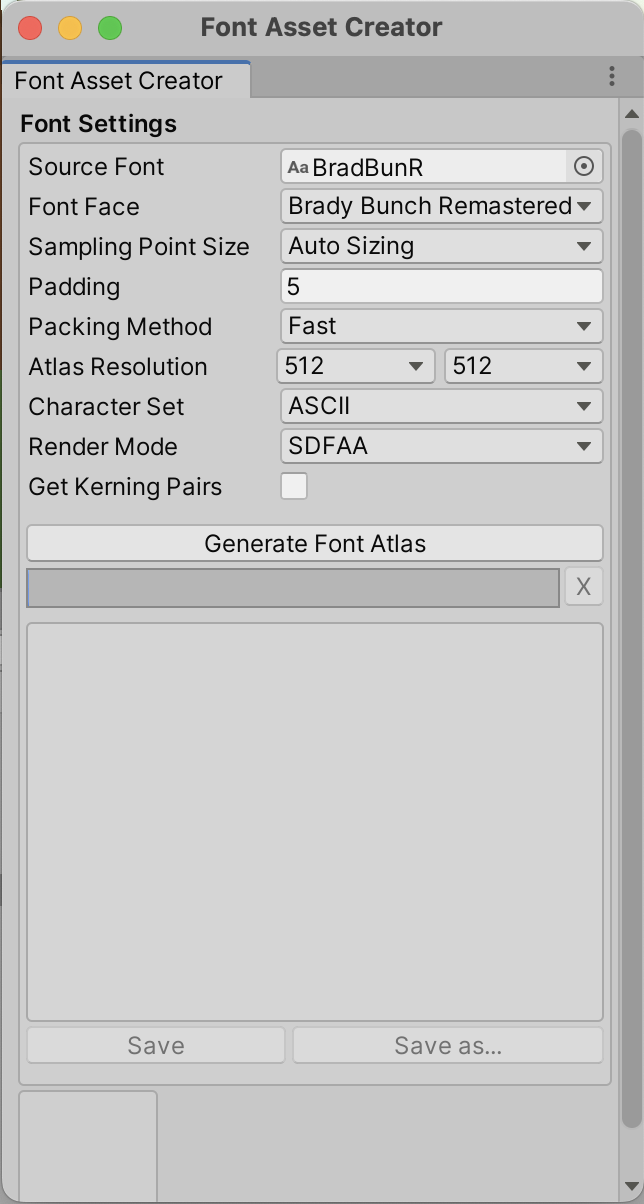Click the Padding input field
Image resolution: width=644 pixels, height=1204 pixels.
(x=441, y=286)
